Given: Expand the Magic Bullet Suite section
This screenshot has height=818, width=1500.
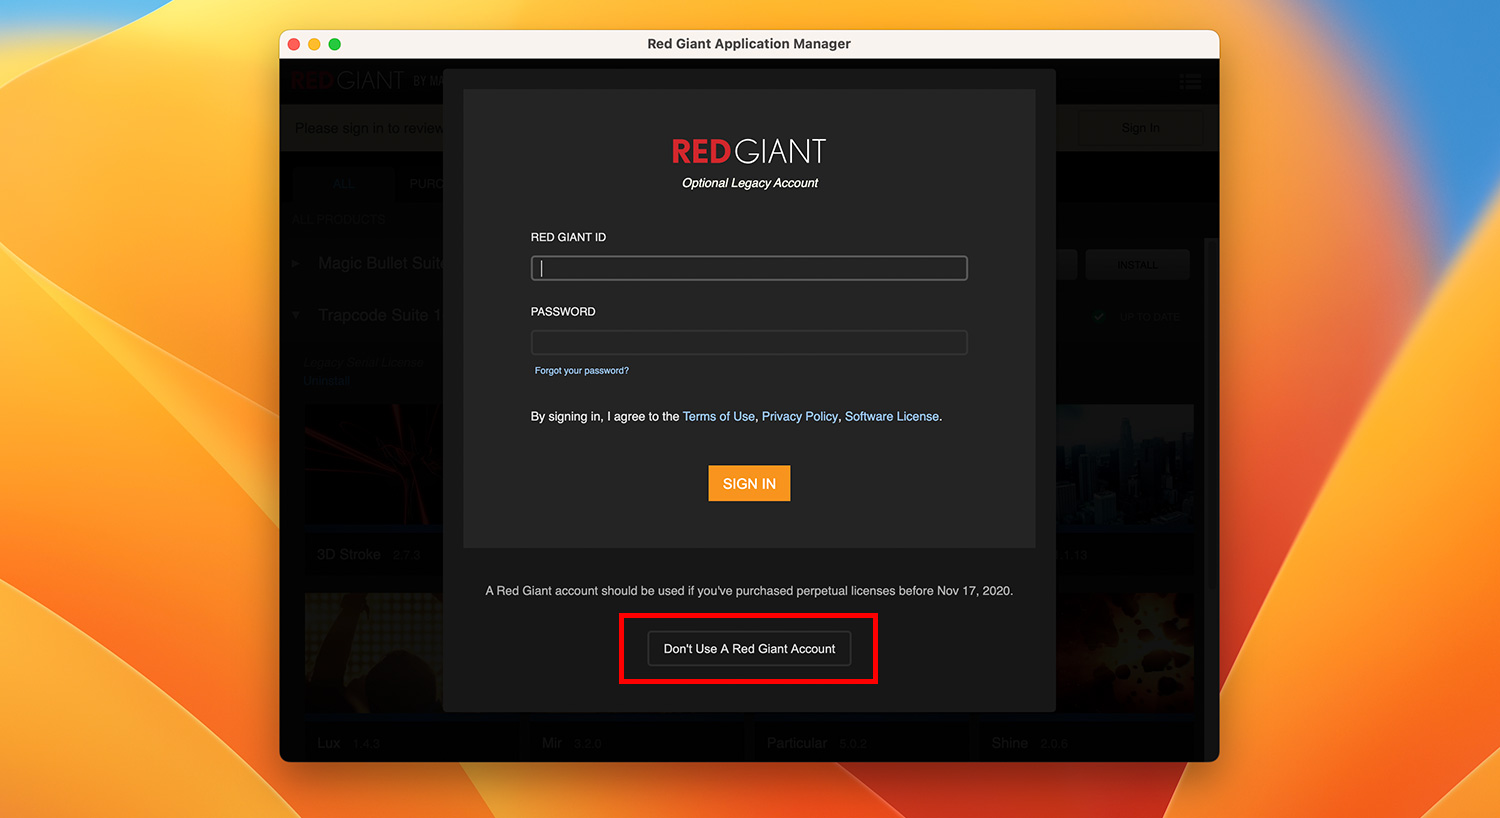Looking at the screenshot, I should point(295,263).
